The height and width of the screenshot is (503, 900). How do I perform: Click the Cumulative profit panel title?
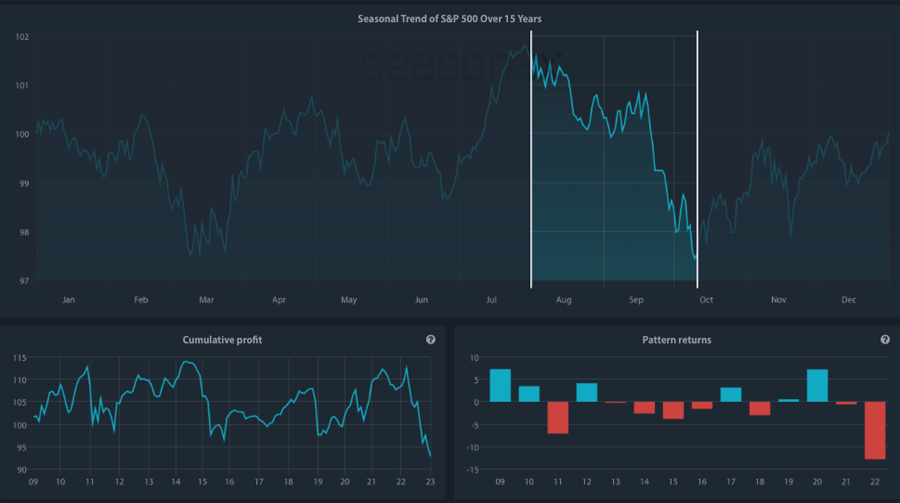click(x=222, y=340)
